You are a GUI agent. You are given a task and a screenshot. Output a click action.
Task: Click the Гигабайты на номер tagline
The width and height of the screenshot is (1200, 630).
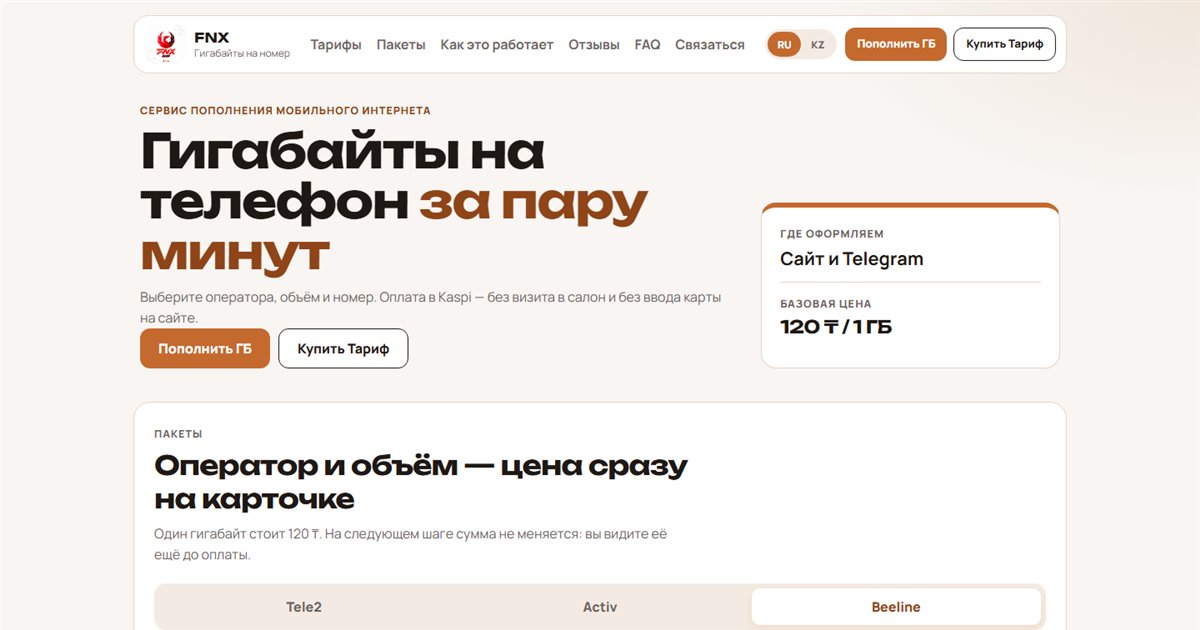coord(242,53)
